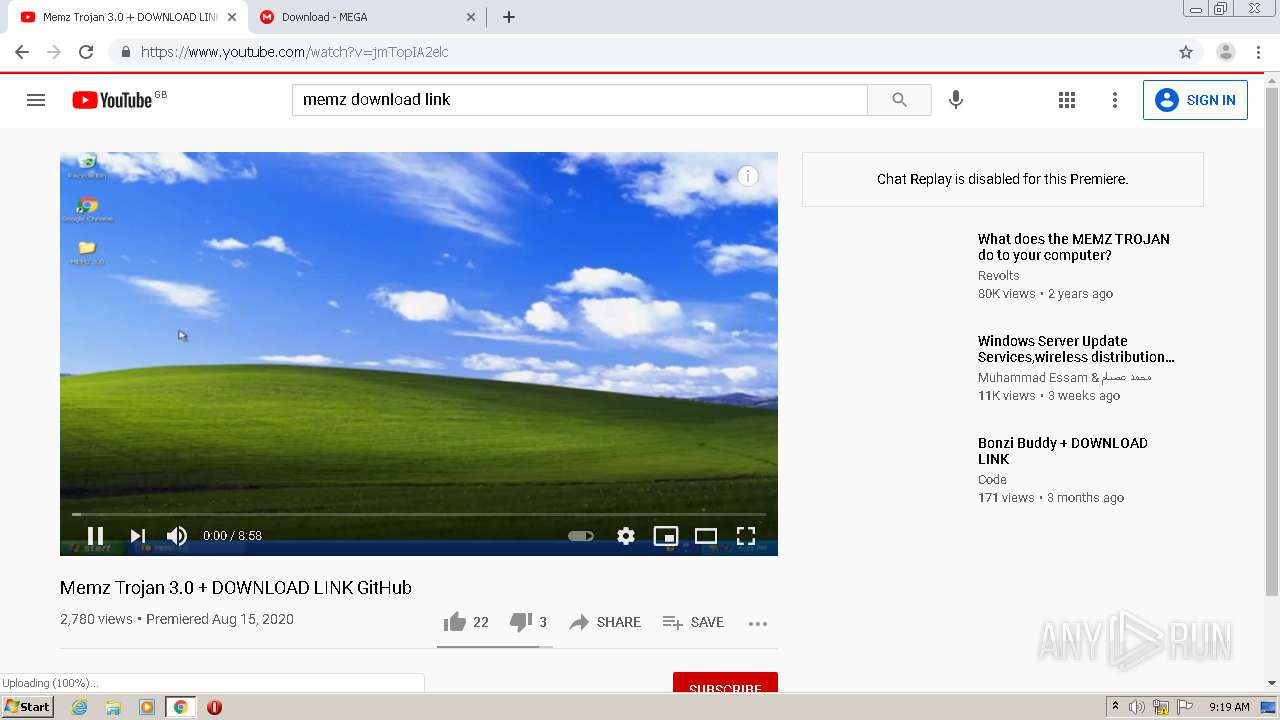Open system tray network icon
This screenshot has width=1280, height=720.
(x=1161, y=707)
